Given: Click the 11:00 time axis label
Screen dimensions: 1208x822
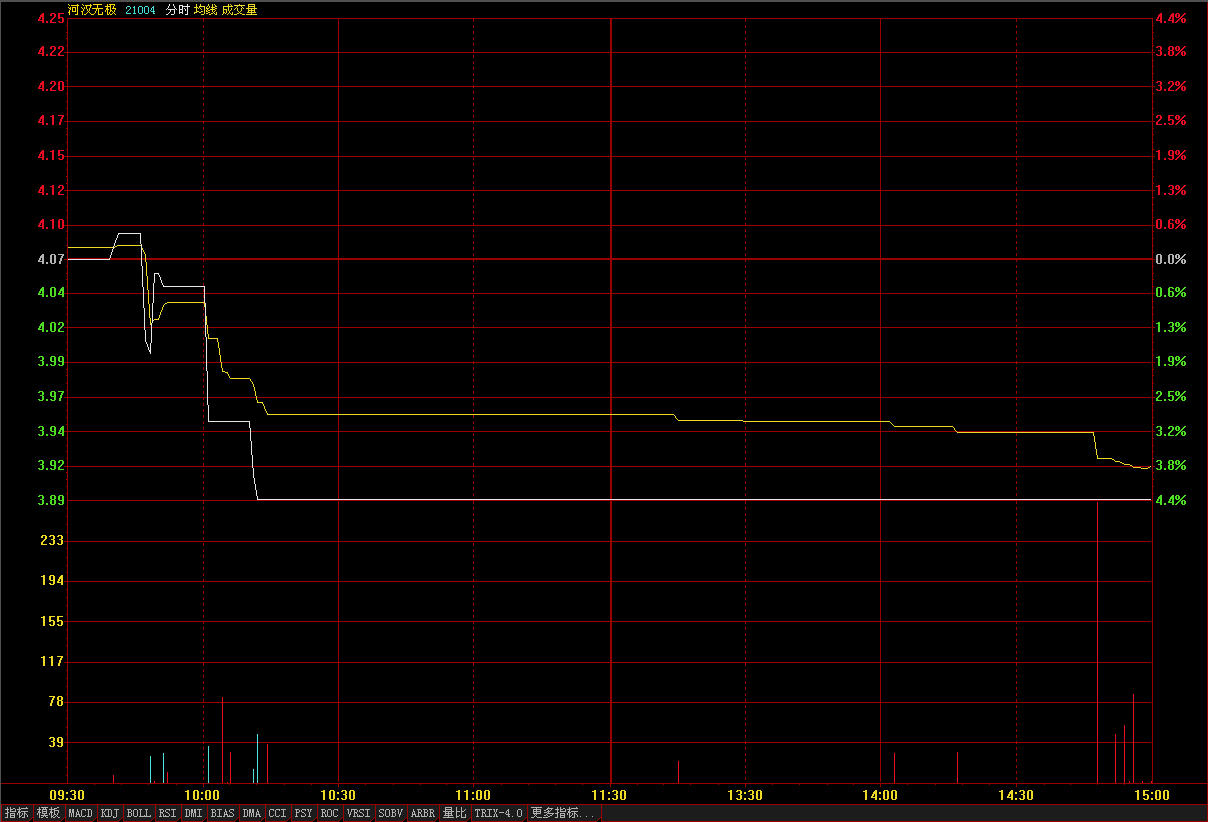Looking at the screenshot, I should click(x=473, y=795).
